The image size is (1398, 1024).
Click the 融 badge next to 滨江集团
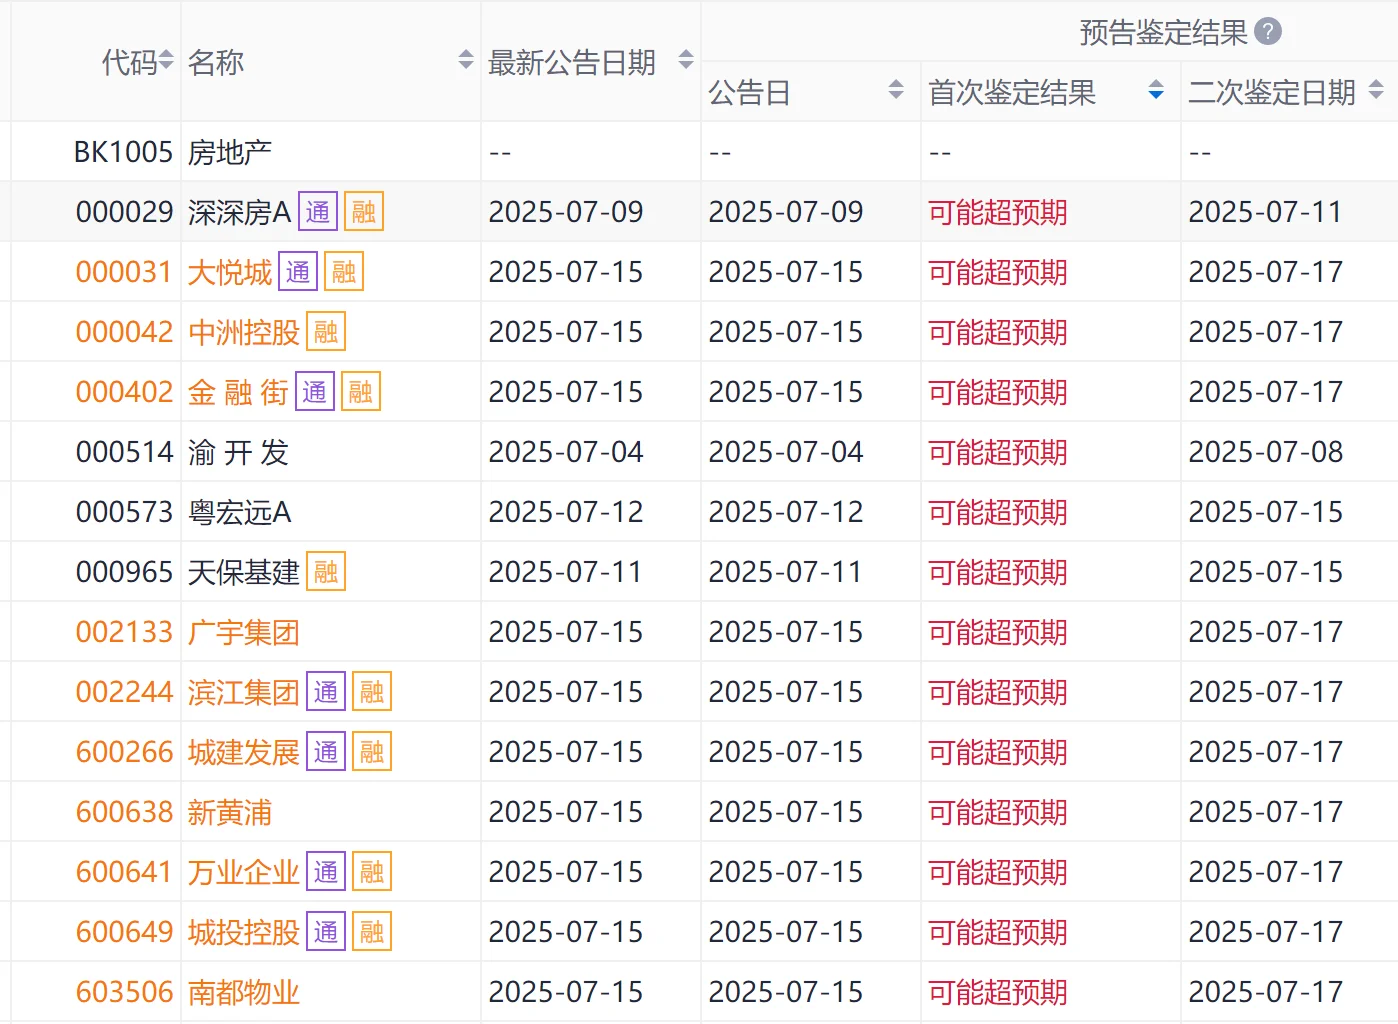click(x=372, y=692)
